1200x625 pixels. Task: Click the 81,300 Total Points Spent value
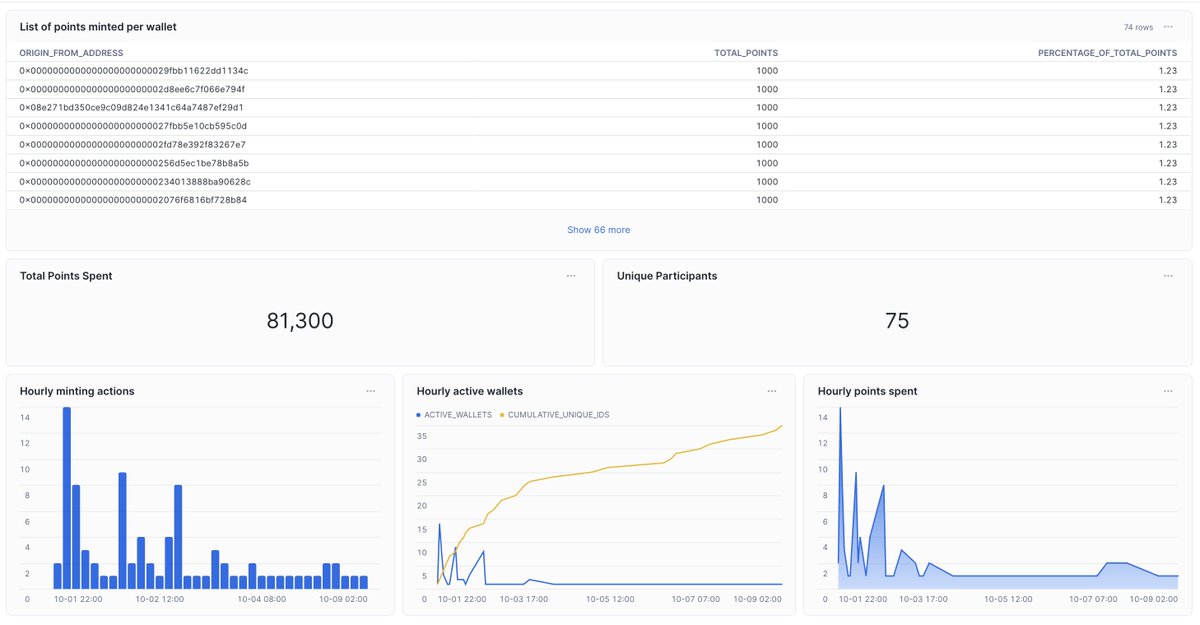point(300,321)
